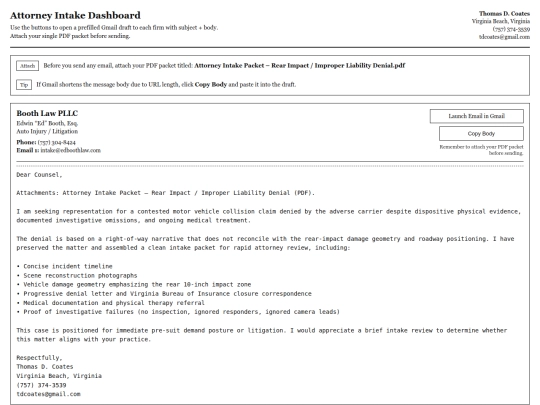Click the 'Vehicle damage geometry' bullet line

point(134,284)
